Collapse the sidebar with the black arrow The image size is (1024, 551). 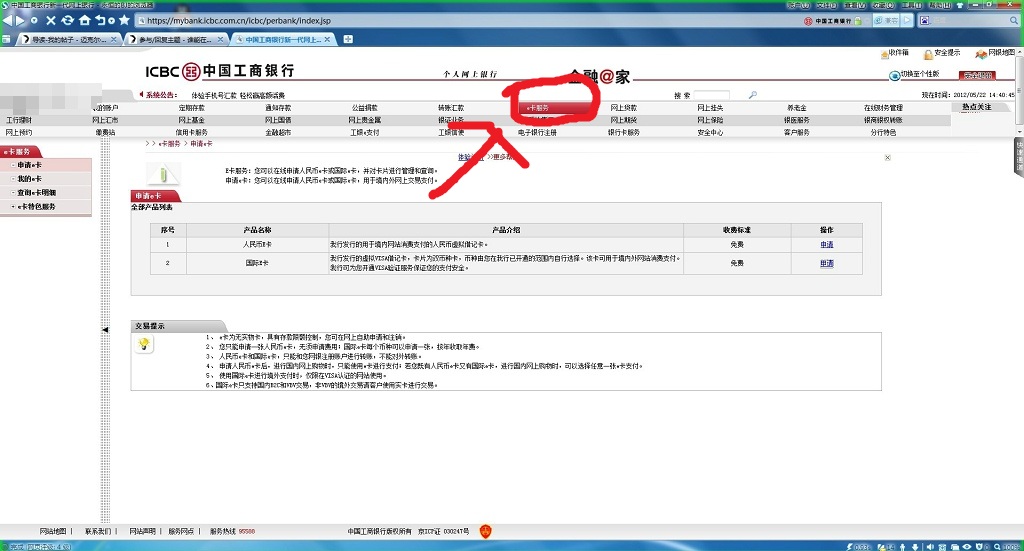pos(105,330)
